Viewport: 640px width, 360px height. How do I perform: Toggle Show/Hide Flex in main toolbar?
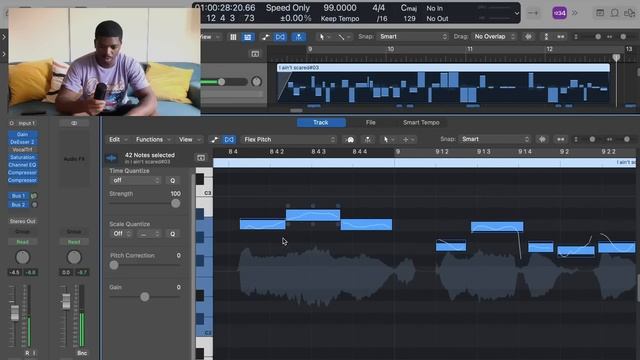point(280,37)
